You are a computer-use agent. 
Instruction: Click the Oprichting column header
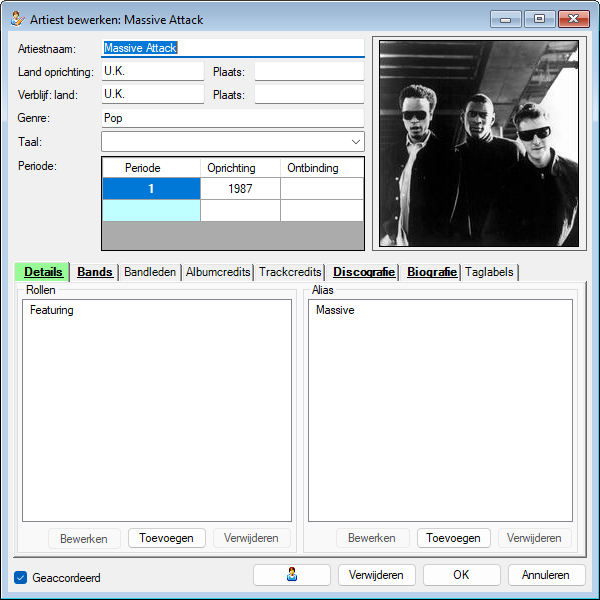[x=240, y=168]
